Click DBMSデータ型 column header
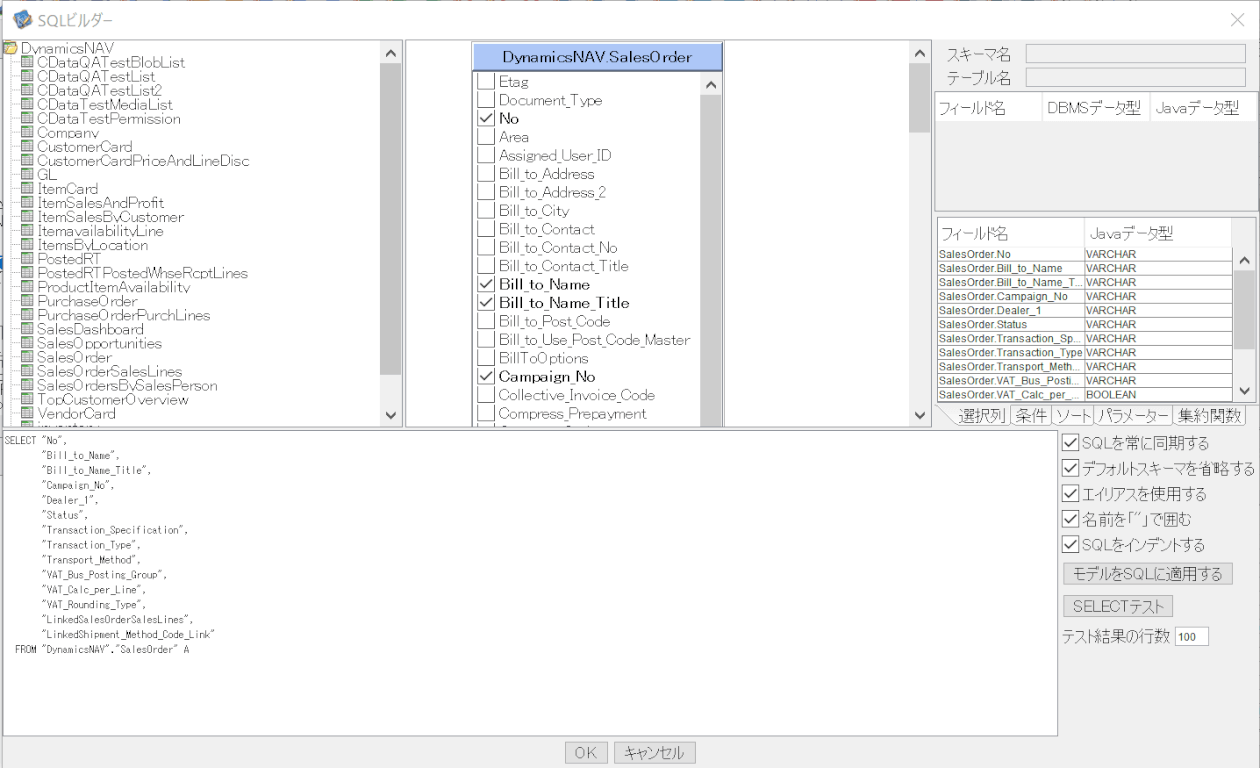The image size is (1260, 768). 1094,109
